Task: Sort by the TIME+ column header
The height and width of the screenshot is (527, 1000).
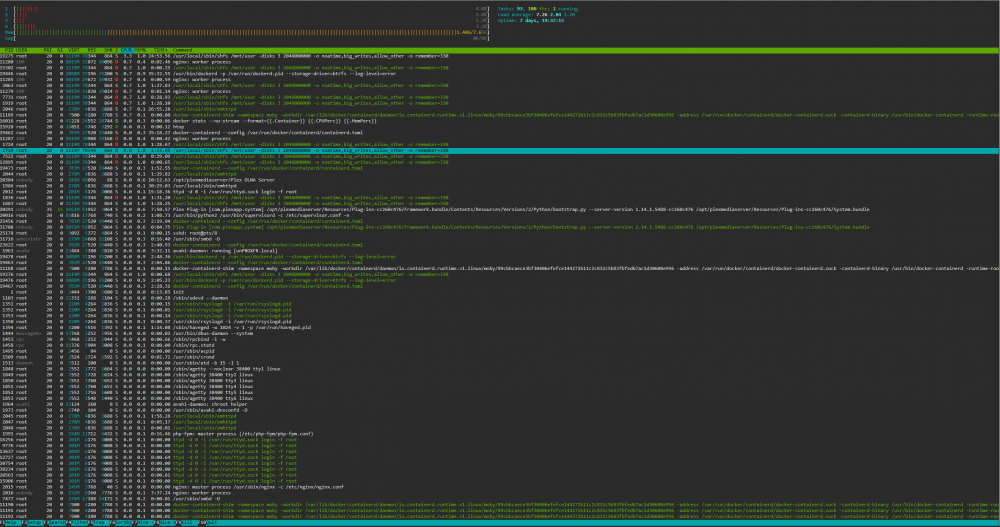Action: [160, 50]
